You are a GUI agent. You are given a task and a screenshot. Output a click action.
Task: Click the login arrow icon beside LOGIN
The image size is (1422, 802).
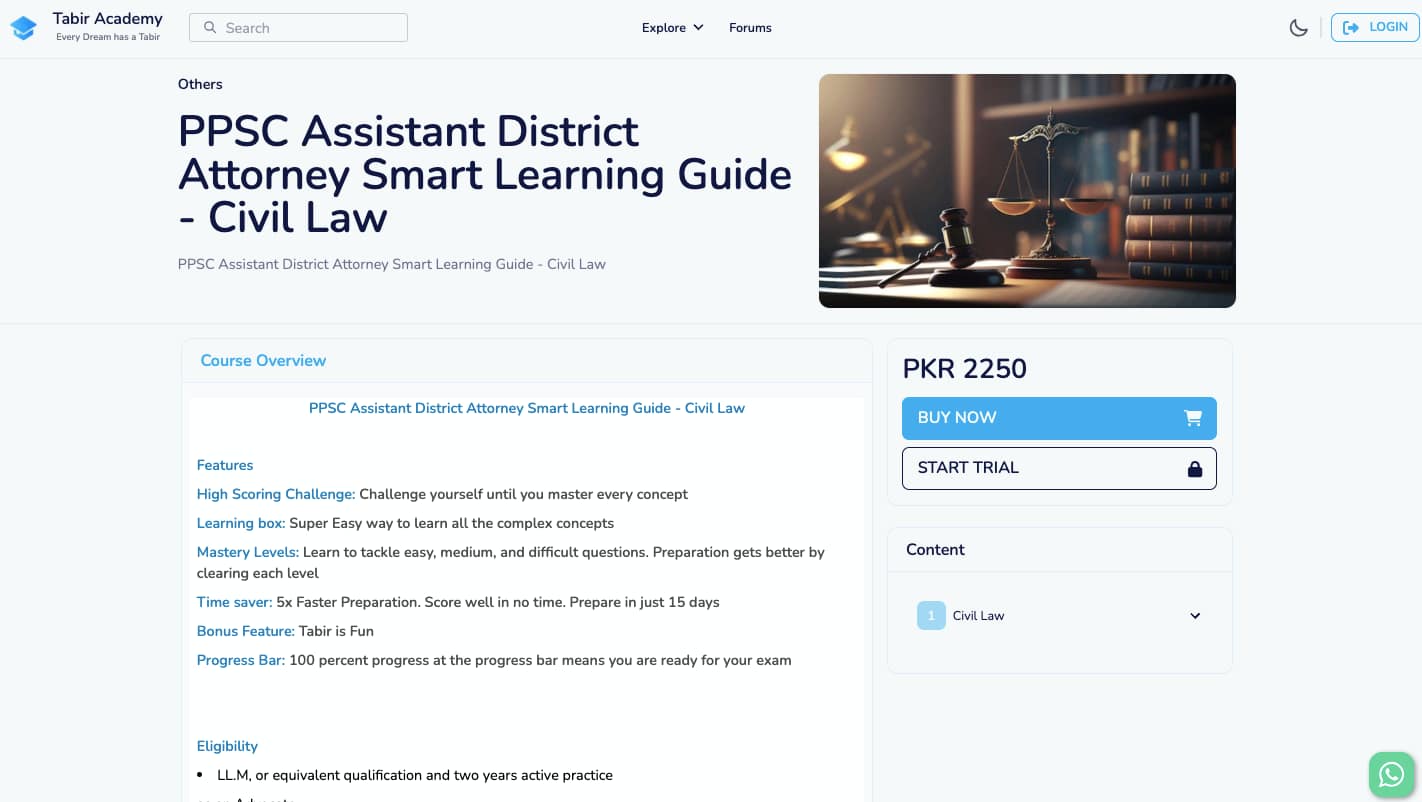click(1353, 27)
